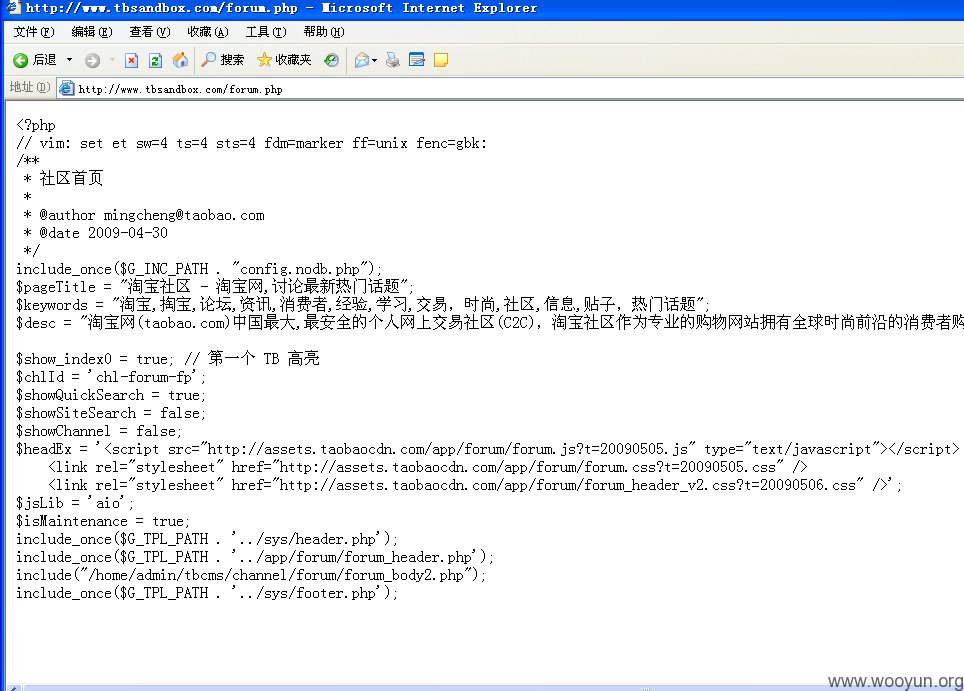Screen dimensions: 964x691
Task: Click the $showQuickSearch = true line
Action: [111, 395]
